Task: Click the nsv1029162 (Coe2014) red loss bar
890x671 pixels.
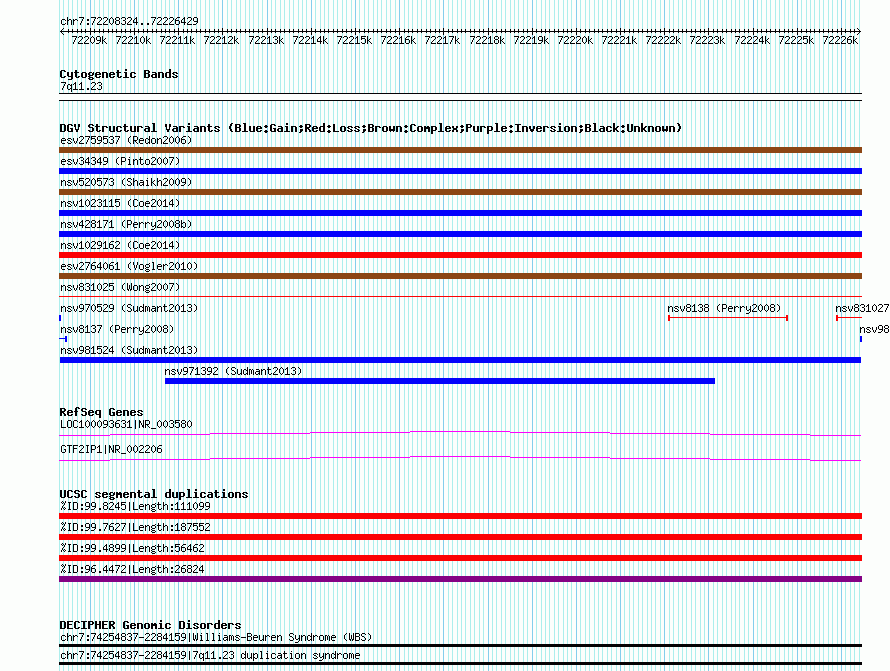Action: coord(460,255)
